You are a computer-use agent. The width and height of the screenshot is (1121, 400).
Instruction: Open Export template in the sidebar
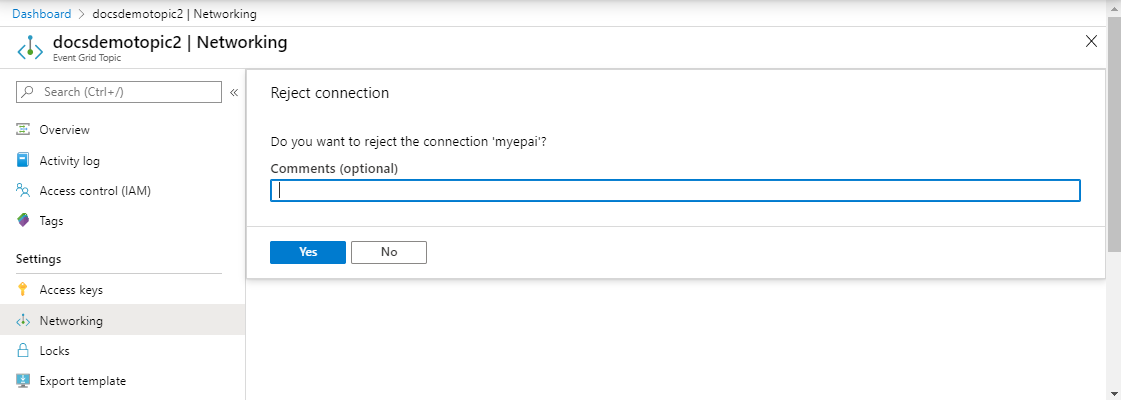point(82,381)
